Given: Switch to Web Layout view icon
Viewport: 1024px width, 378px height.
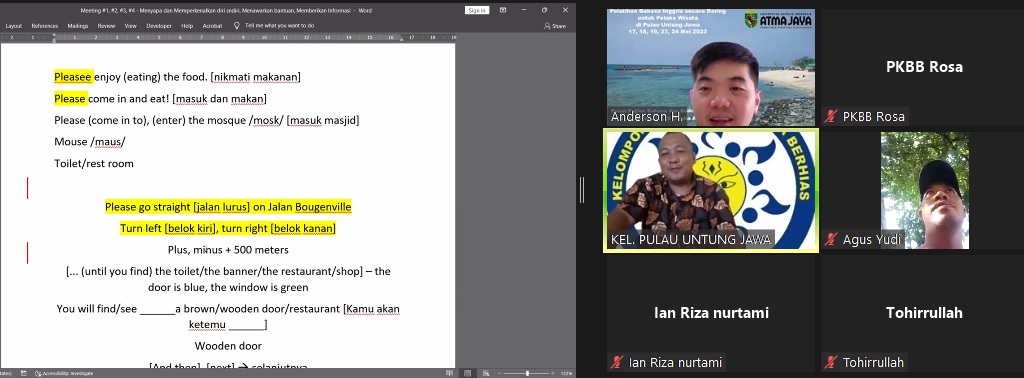Looking at the screenshot, I should coord(485,373).
